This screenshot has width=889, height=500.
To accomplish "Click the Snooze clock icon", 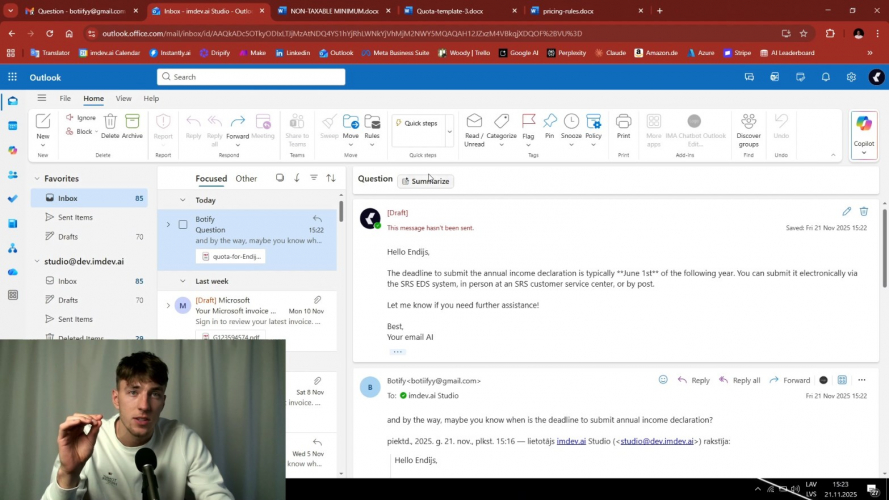I will pyautogui.click(x=571, y=121).
